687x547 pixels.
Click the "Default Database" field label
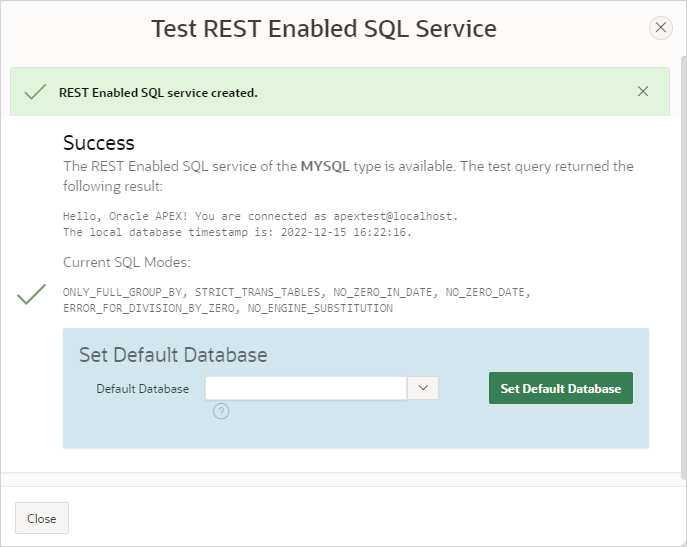click(142, 389)
